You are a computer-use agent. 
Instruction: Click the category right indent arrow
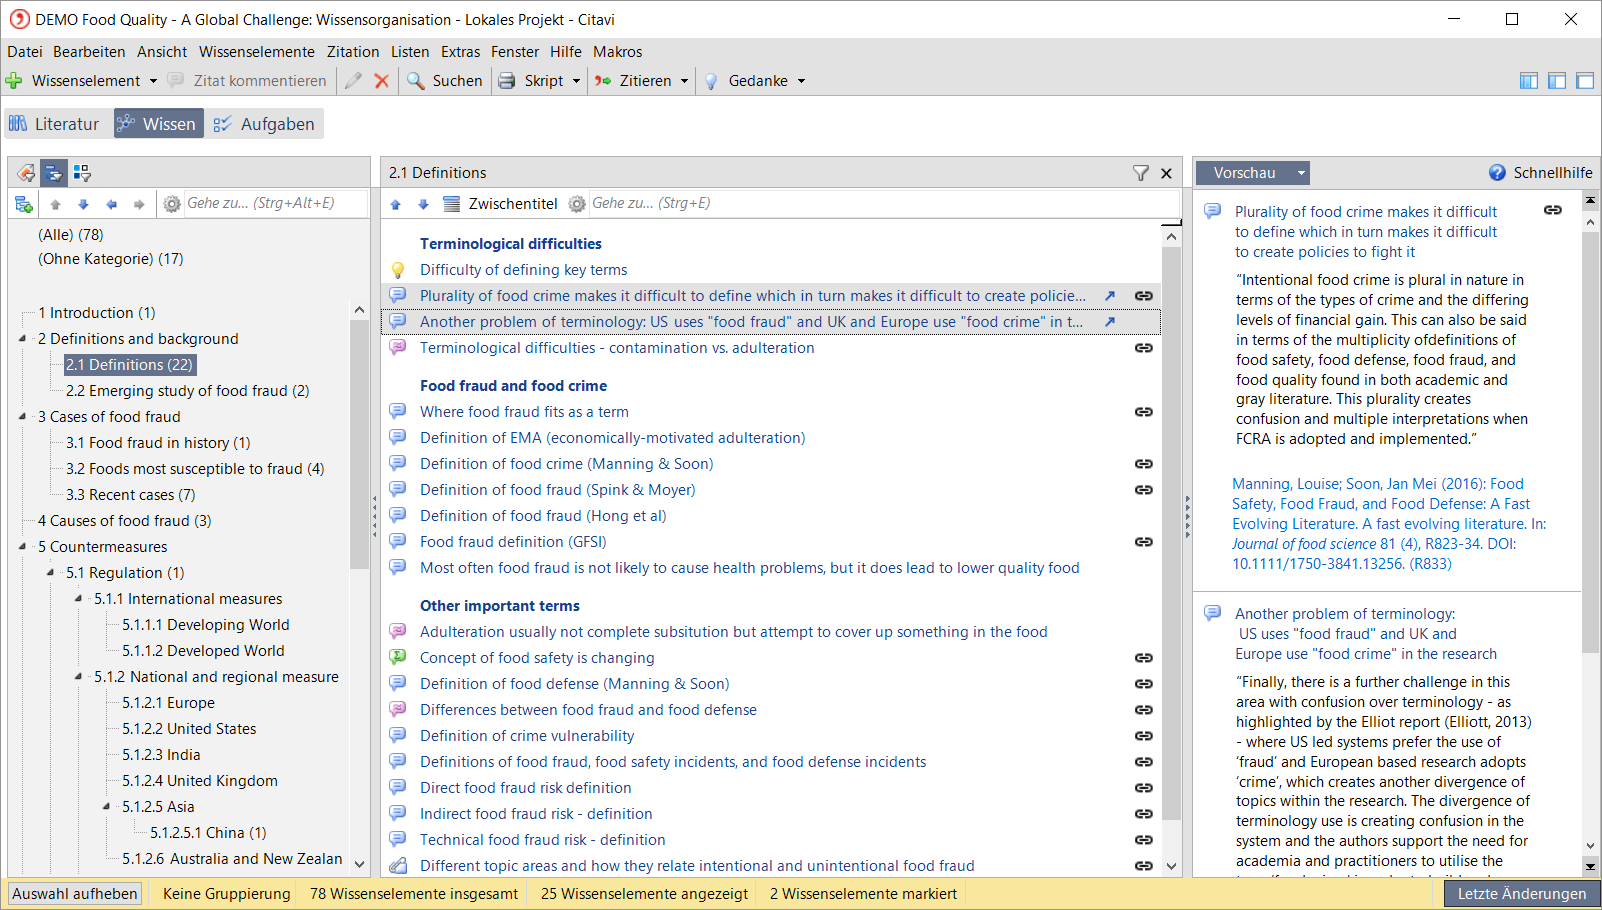click(140, 204)
